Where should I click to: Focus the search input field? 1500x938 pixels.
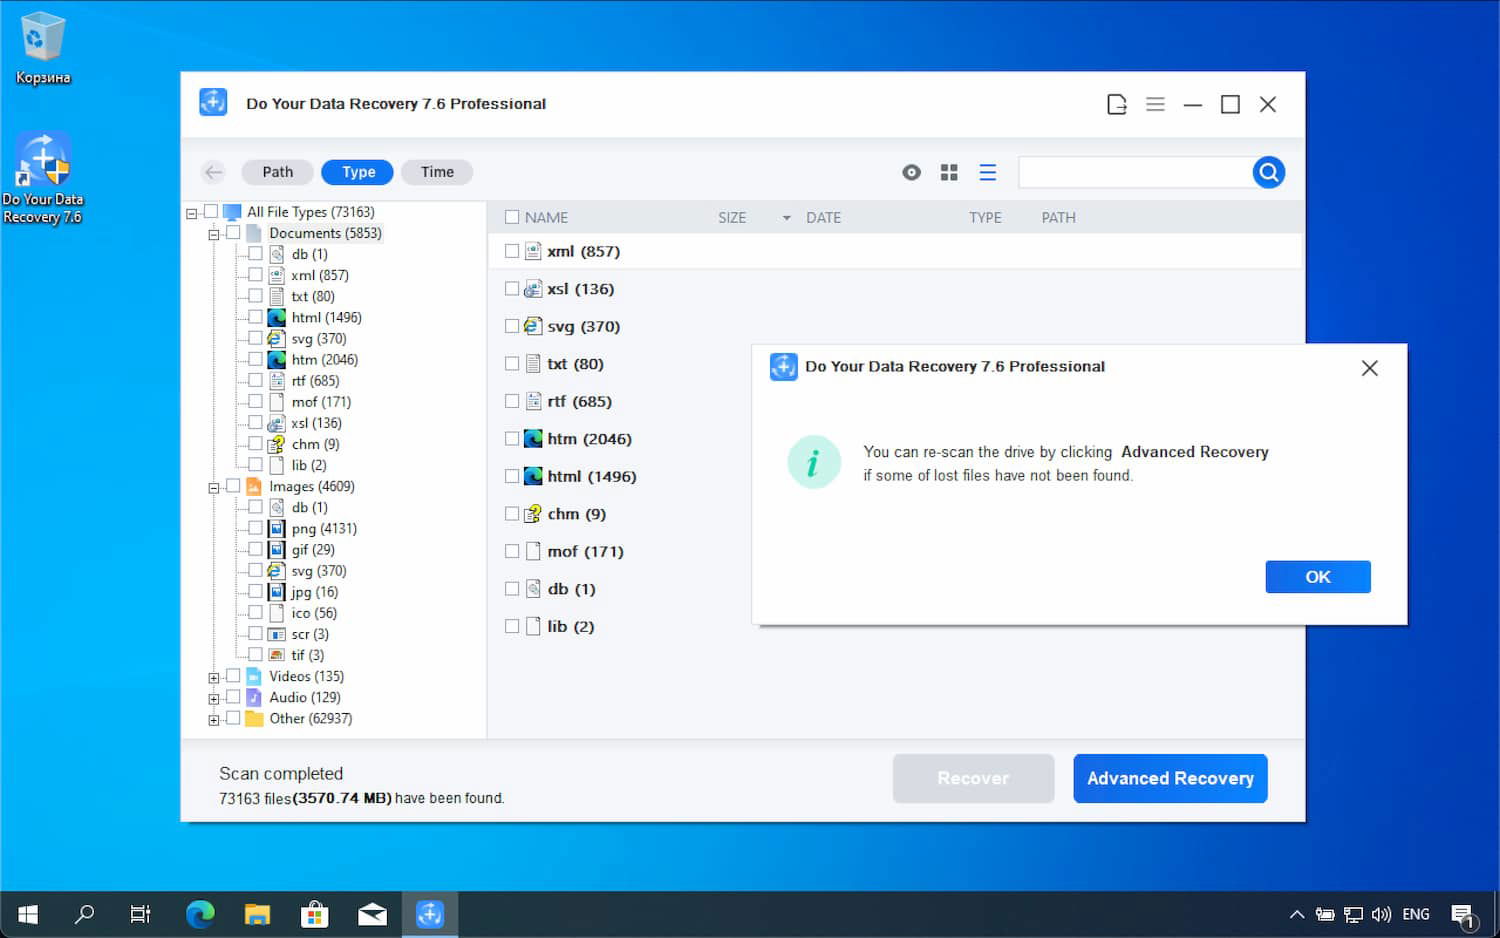1135,172
